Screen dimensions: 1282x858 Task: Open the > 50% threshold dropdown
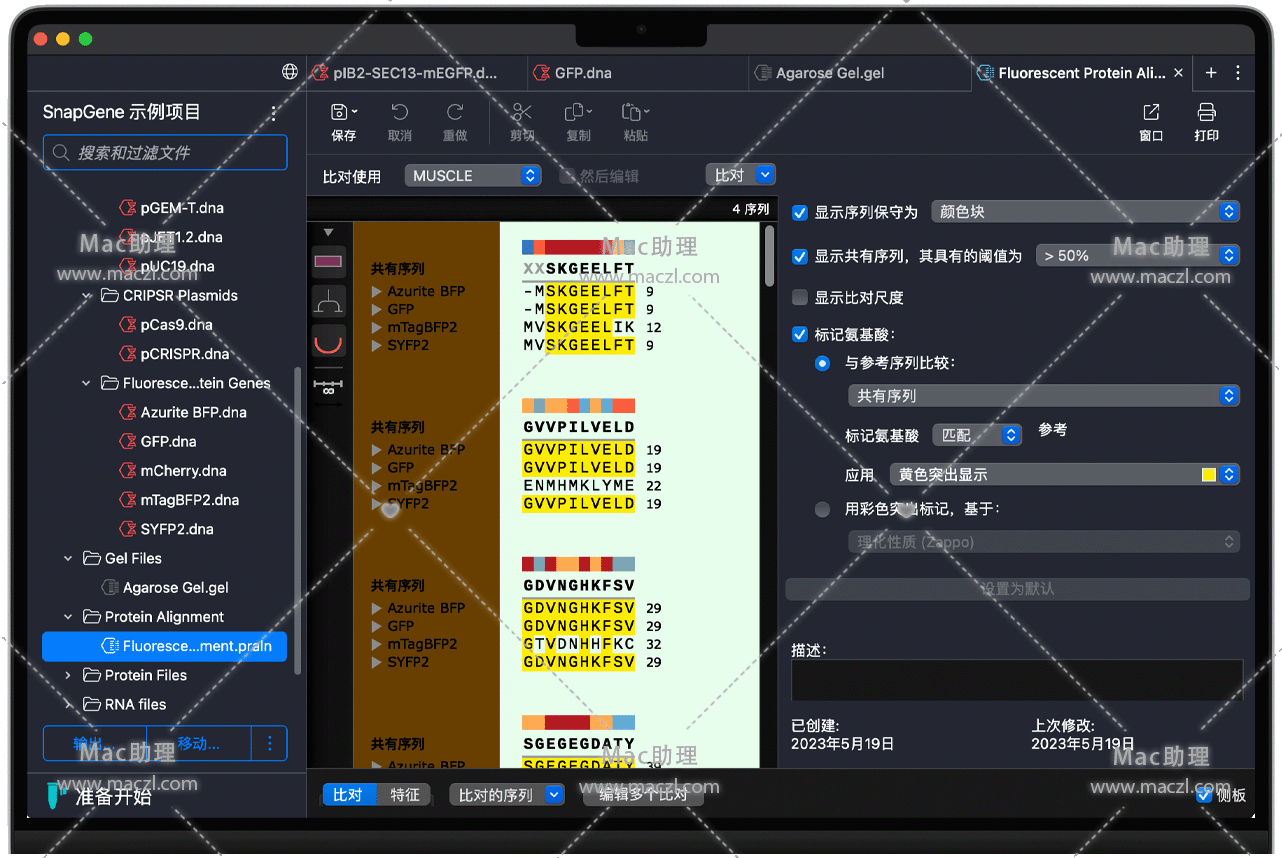tap(1137, 255)
